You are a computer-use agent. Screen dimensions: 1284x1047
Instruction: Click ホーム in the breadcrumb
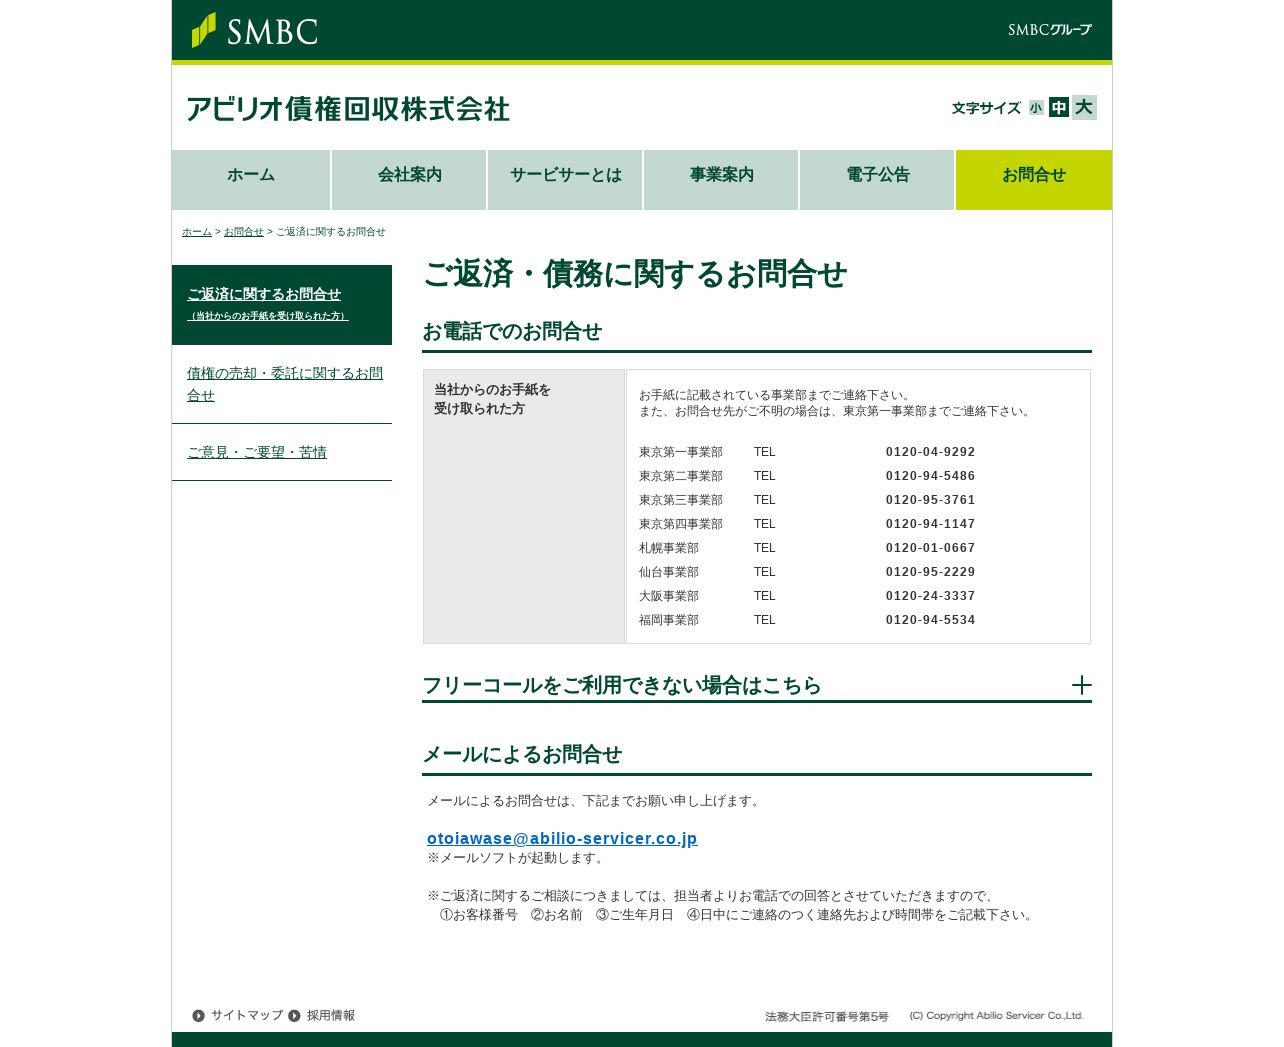click(x=197, y=232)
